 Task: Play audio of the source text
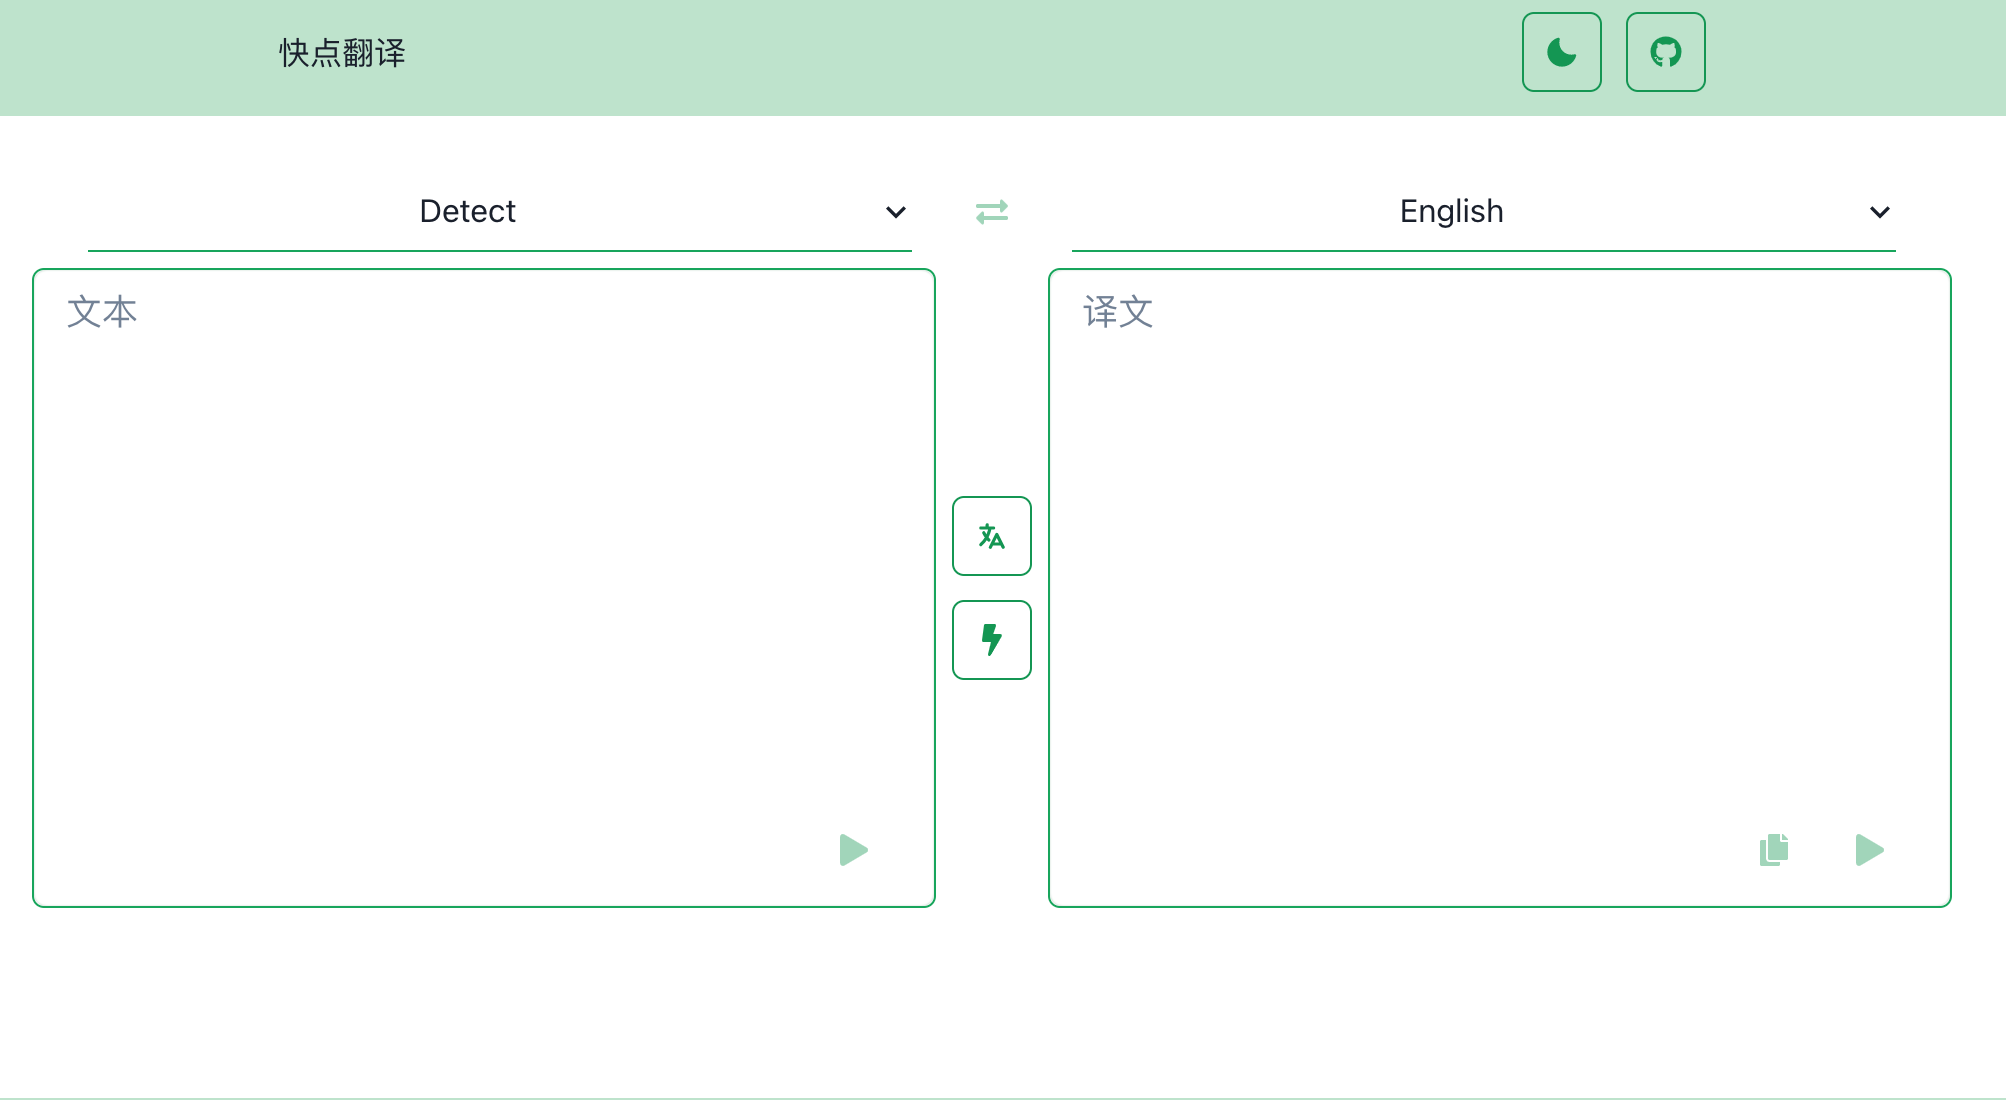[853, 850]
